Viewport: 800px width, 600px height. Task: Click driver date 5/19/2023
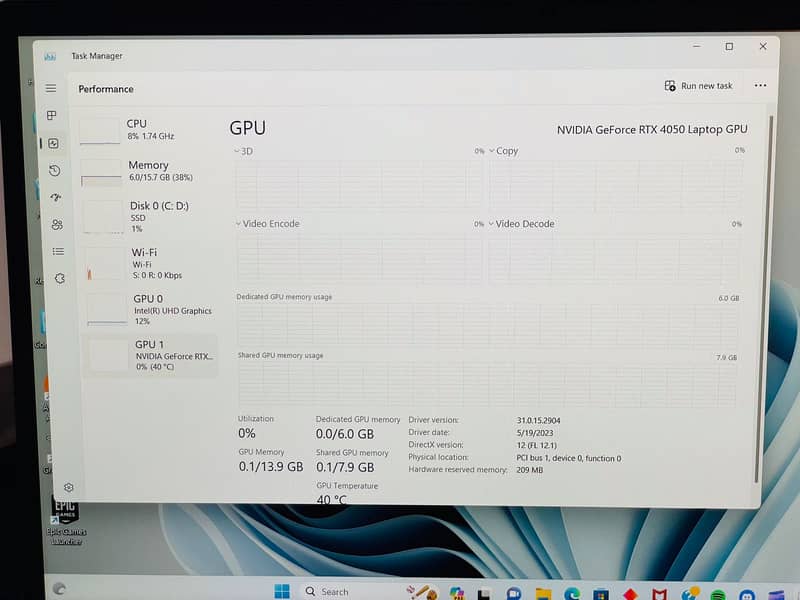click(x=535, y=433)
